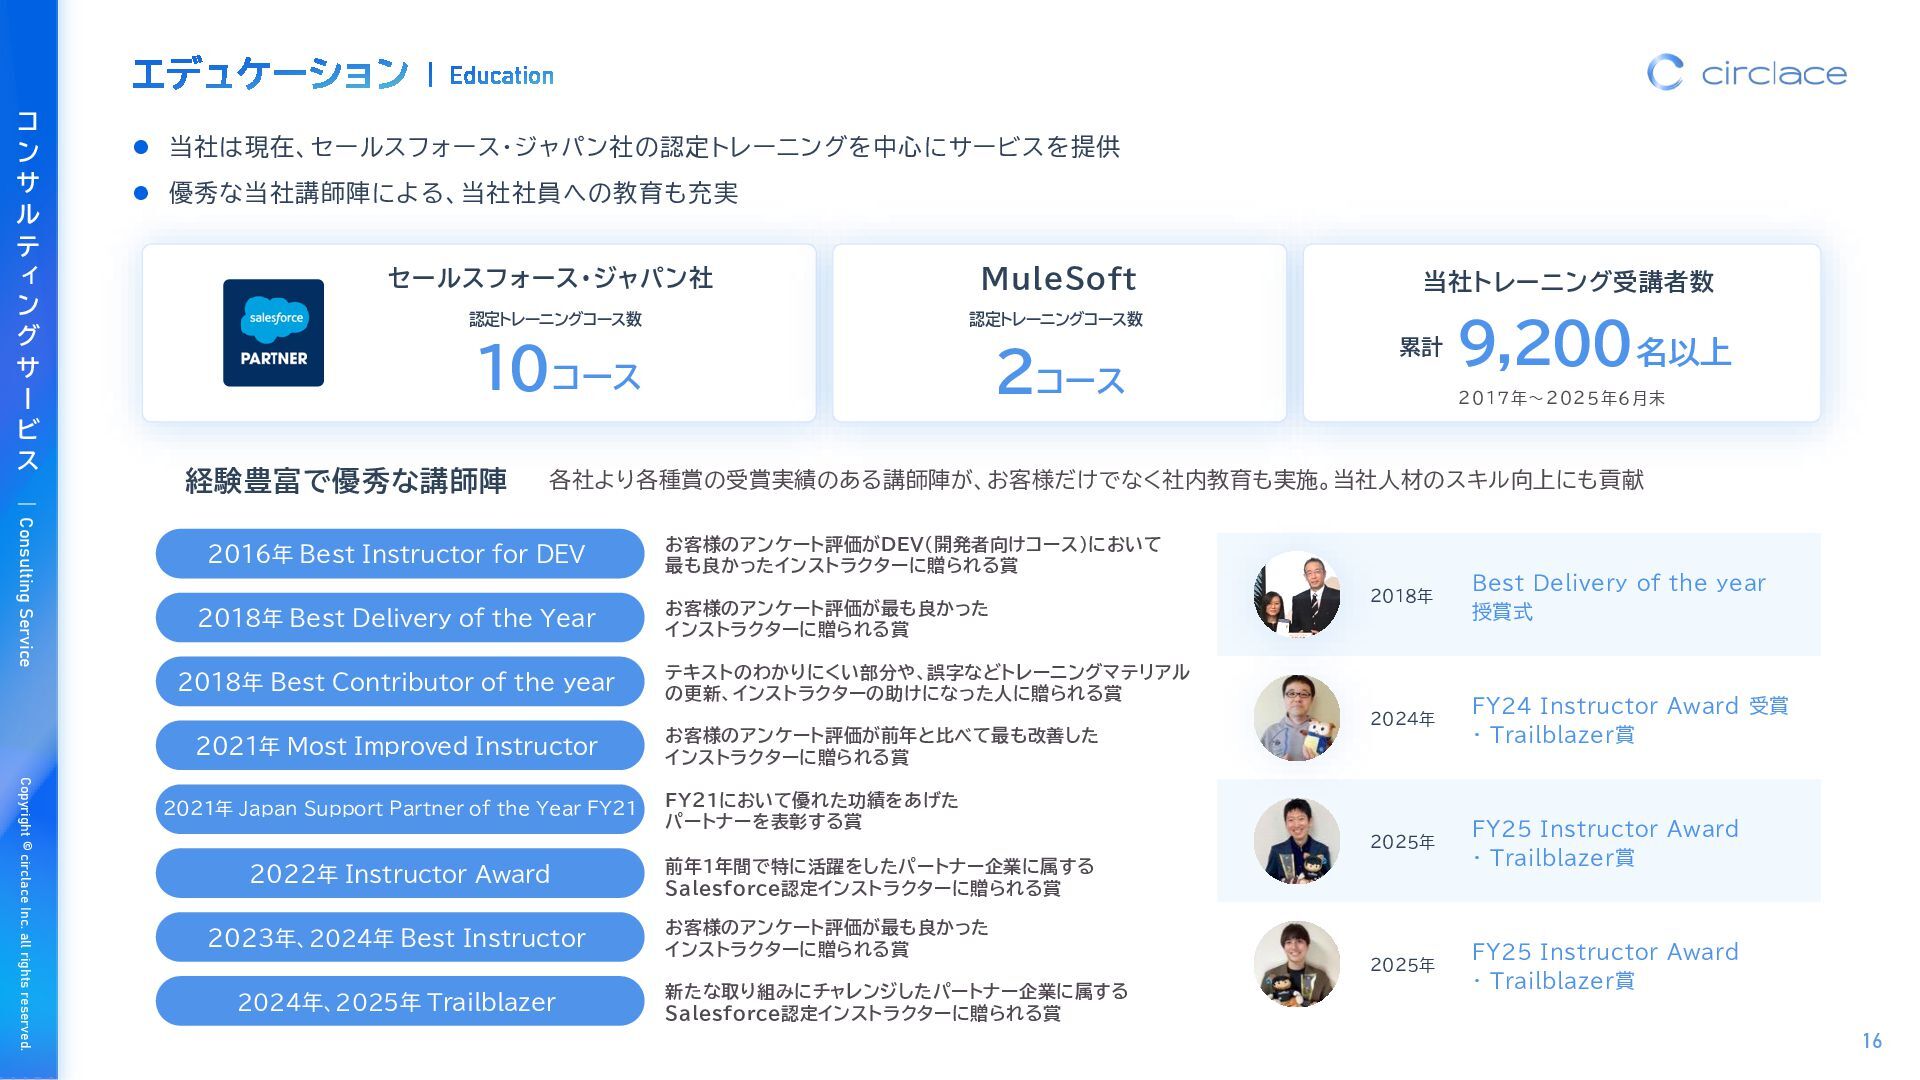The height and width of the screenshot is (1080, 1920).
Task: Click the 2017年～2025年6月末 date range
Action: point(1562,398)
